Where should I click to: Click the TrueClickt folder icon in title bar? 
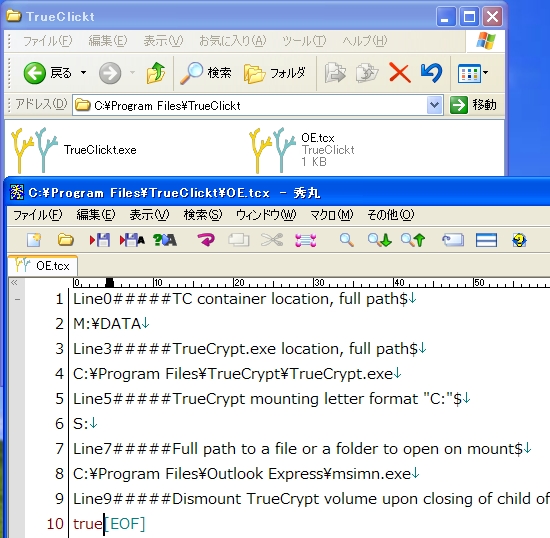coord(13,16)
